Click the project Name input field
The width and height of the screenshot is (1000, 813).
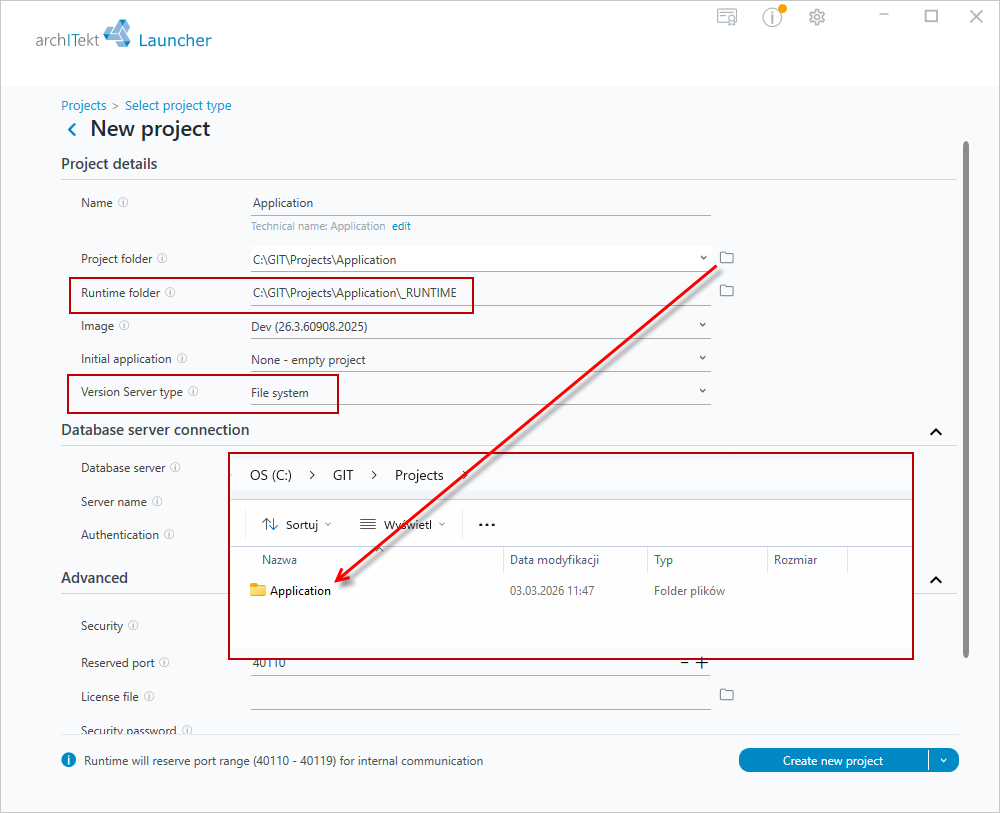pos(480,203)
